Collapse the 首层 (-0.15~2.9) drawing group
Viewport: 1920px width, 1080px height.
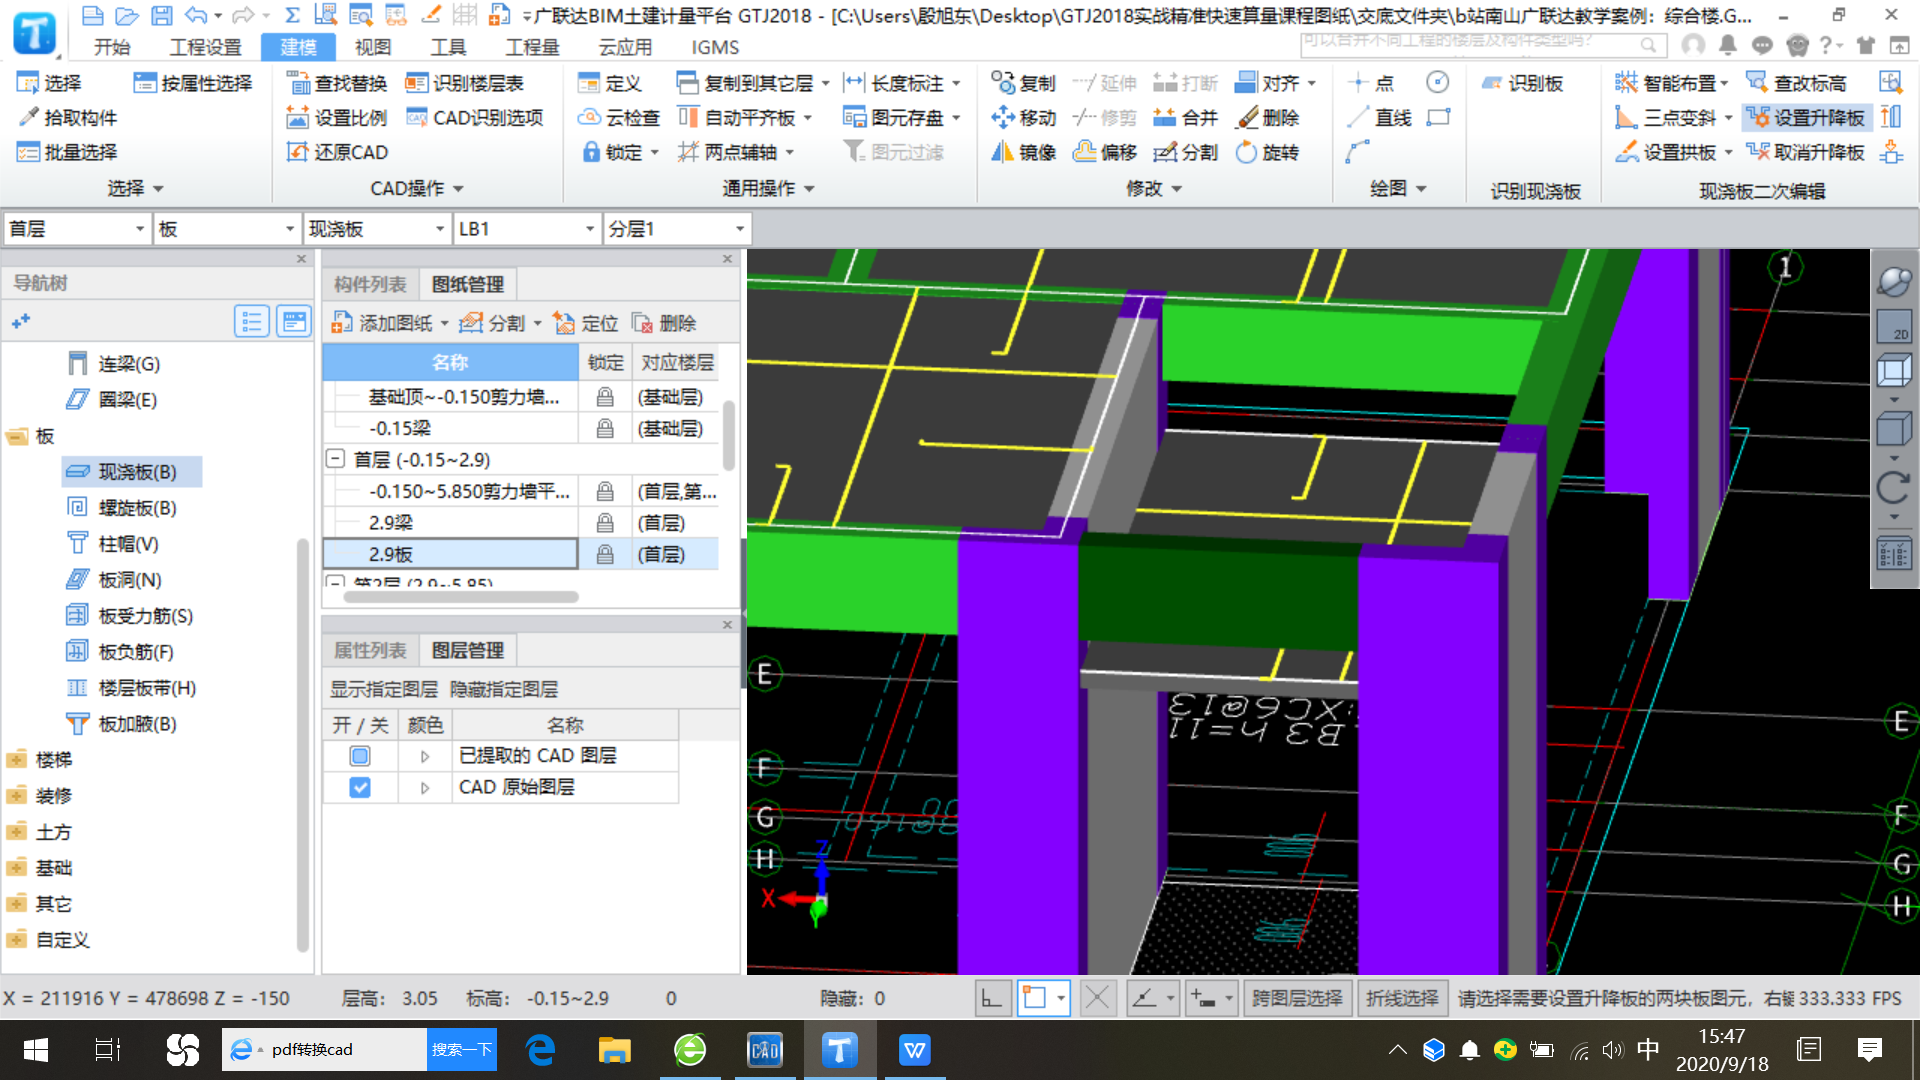pos(336,459)
